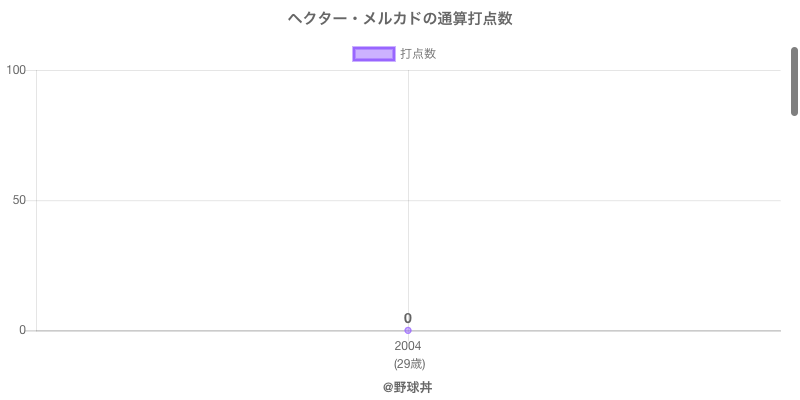Screen dimensions: 800x400
Task: Click the (29歳) age label
Action: pos(409,363)
